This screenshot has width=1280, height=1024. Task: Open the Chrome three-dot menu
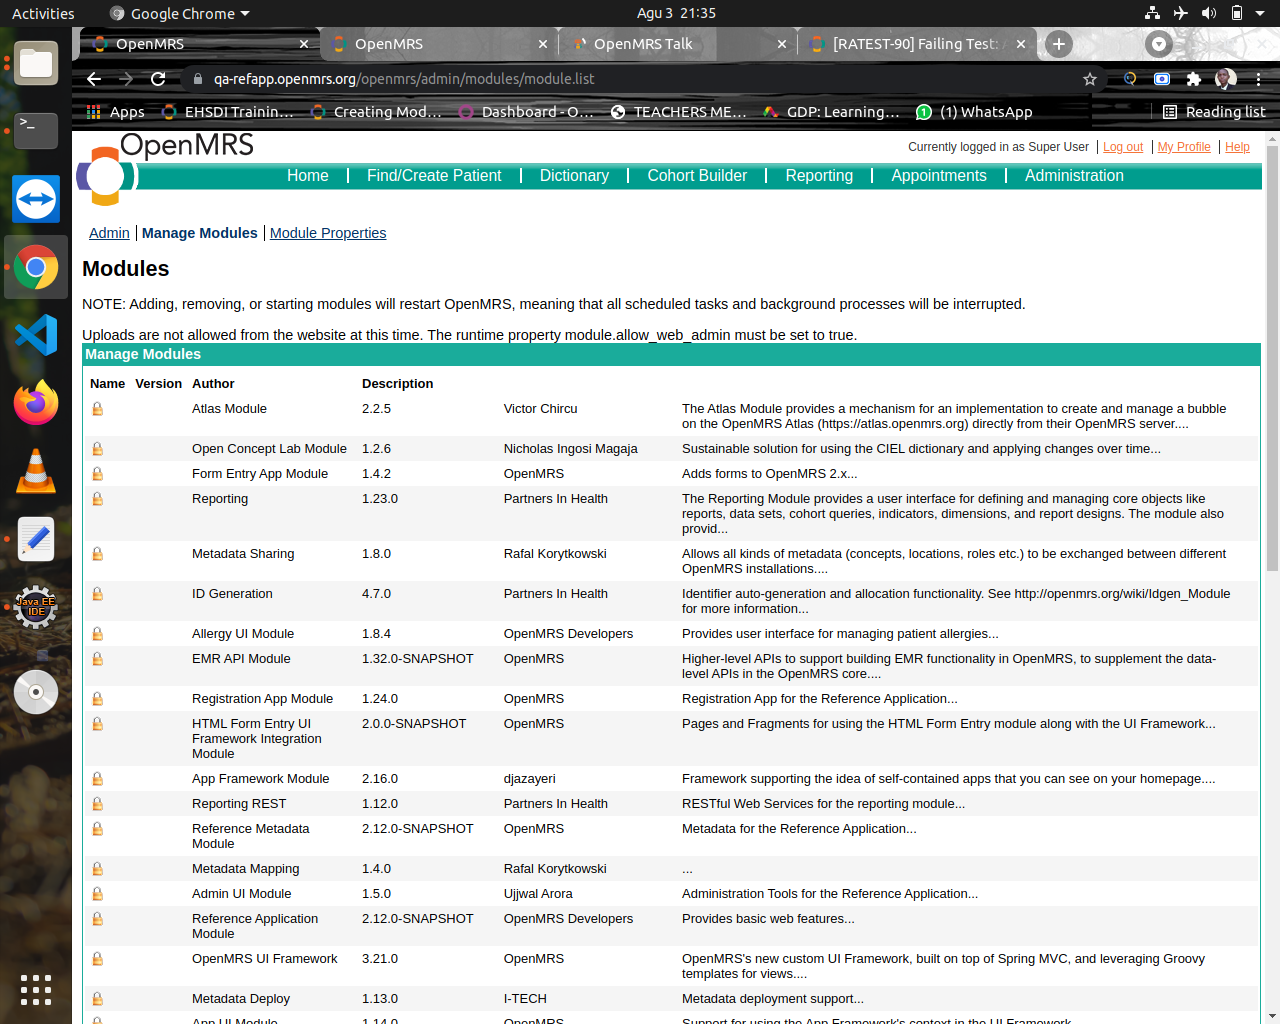coord(1258,79)
